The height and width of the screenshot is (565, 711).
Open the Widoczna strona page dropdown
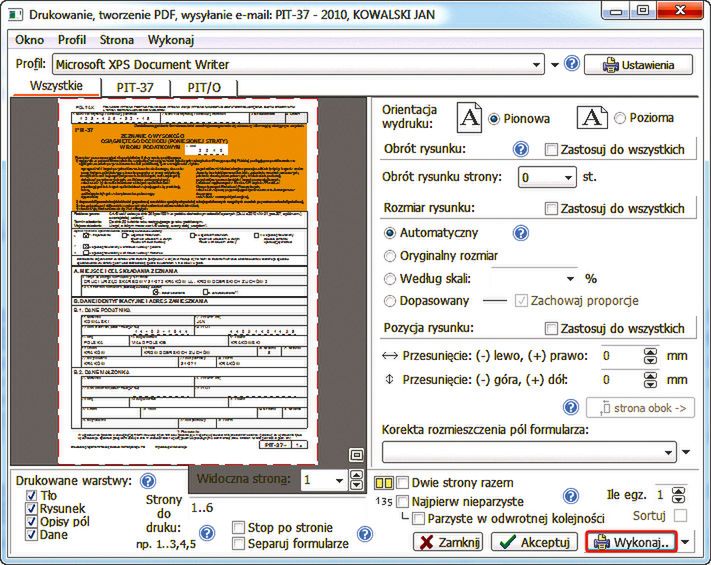click(323, 480)
